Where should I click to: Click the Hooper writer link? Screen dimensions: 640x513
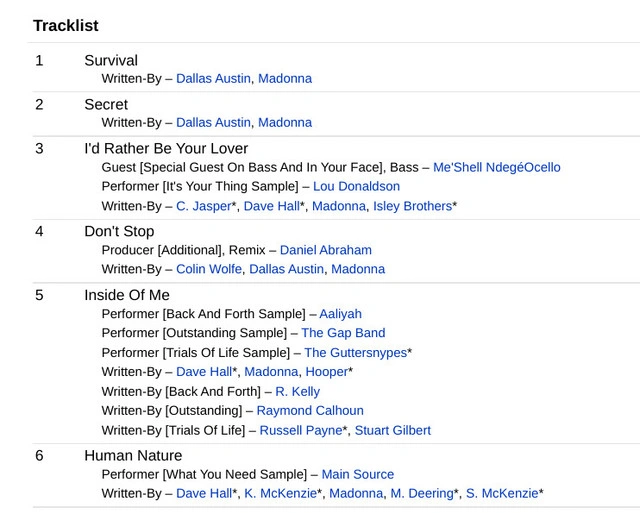point(326,372)
